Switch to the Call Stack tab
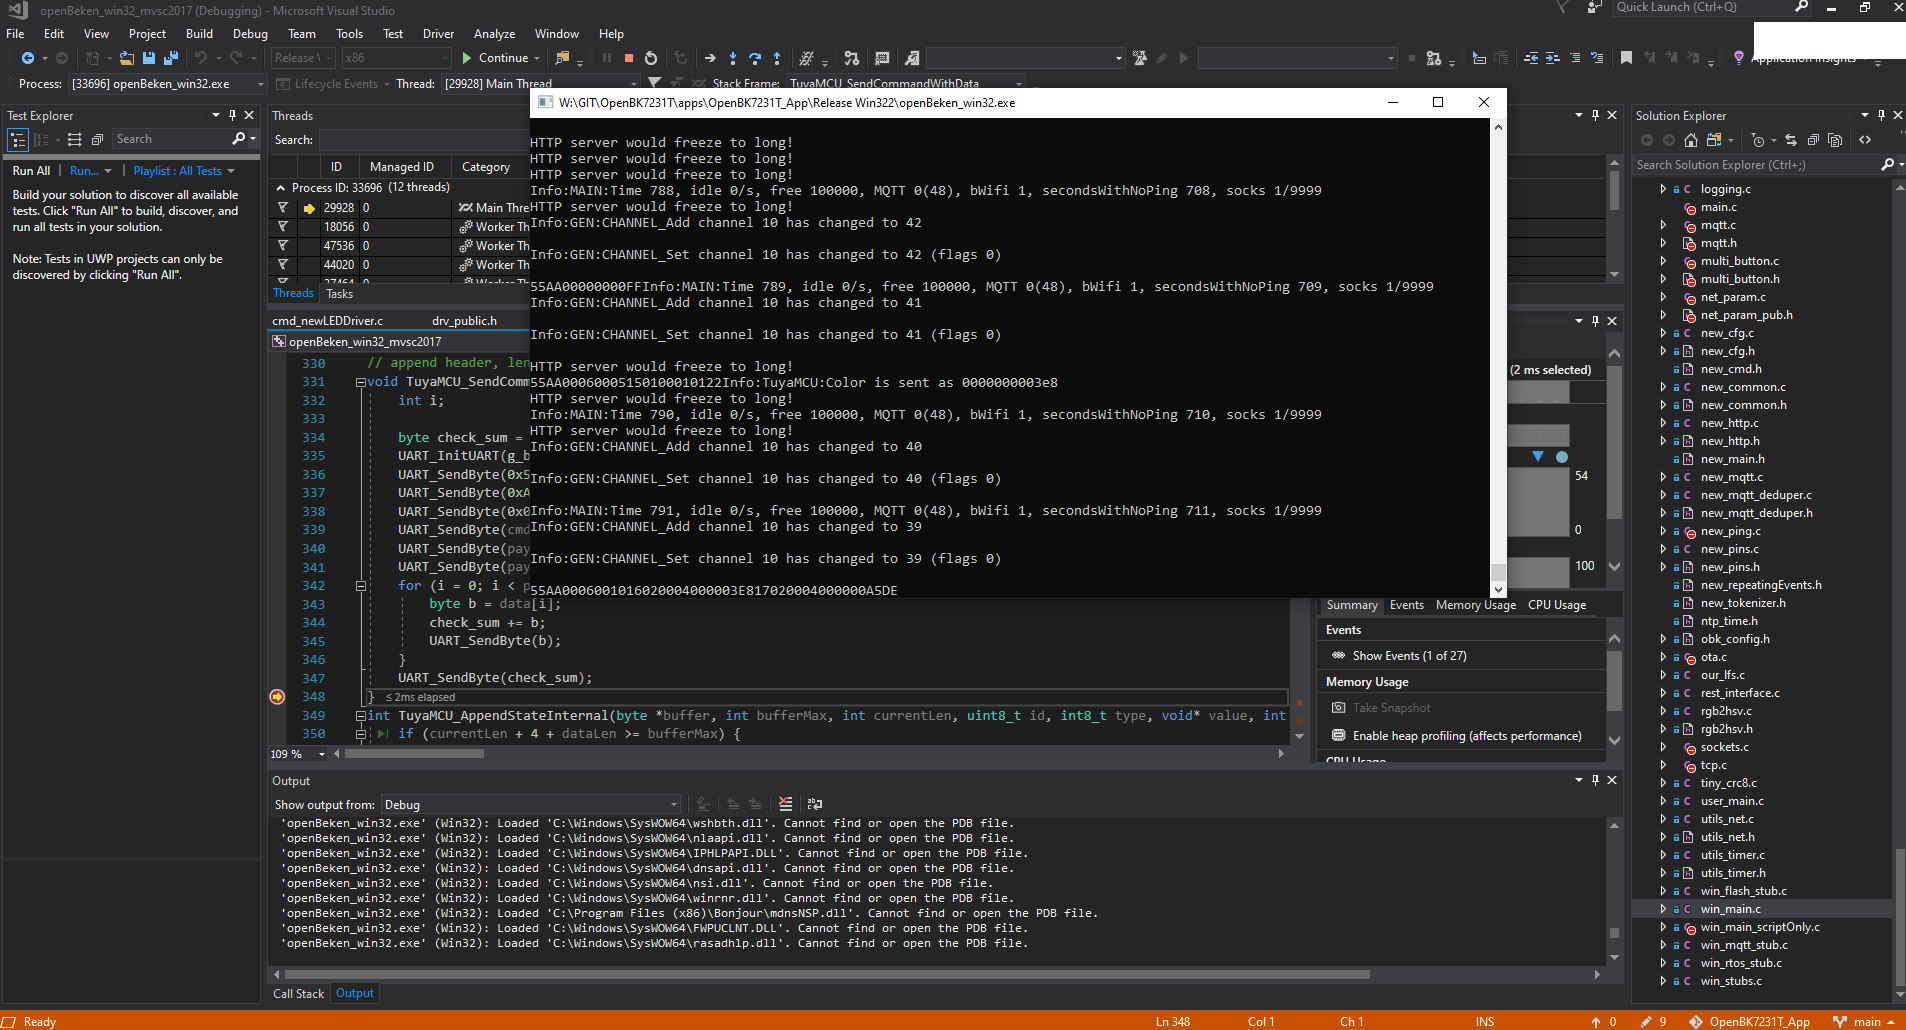This screenshot has width=1906, height=1030. pyautogui.click(x=298, y=994)
